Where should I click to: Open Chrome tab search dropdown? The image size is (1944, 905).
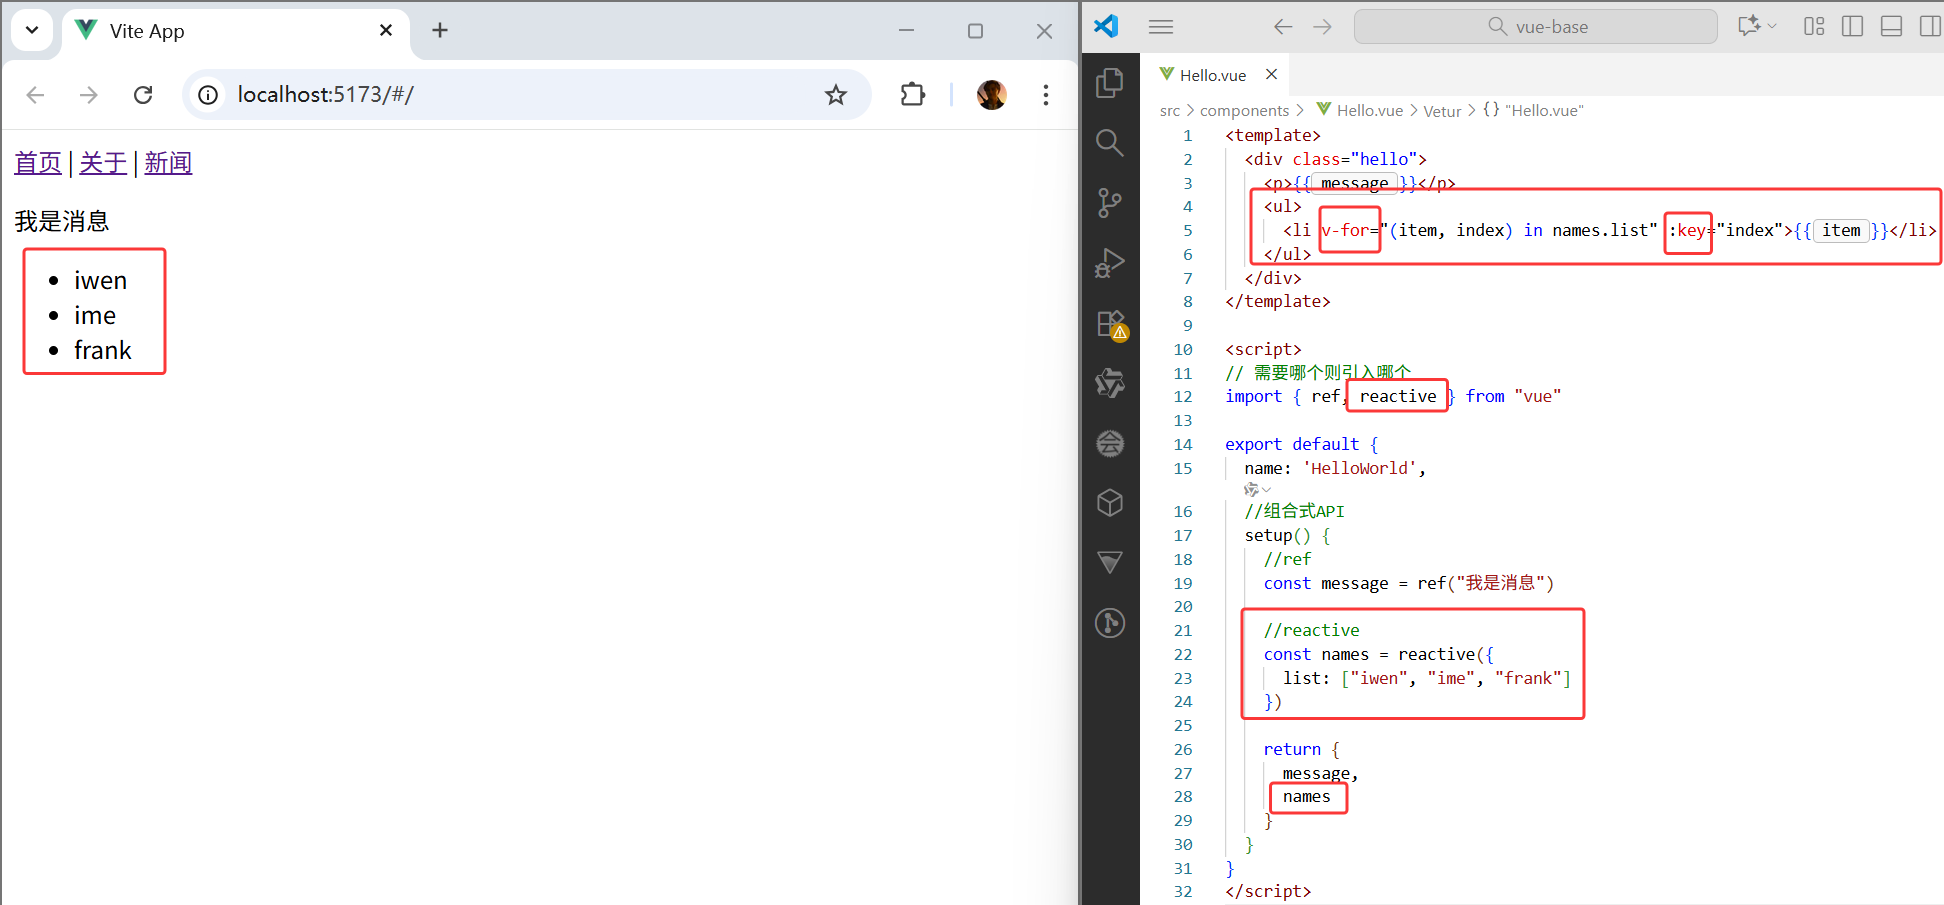pos(32,30)
